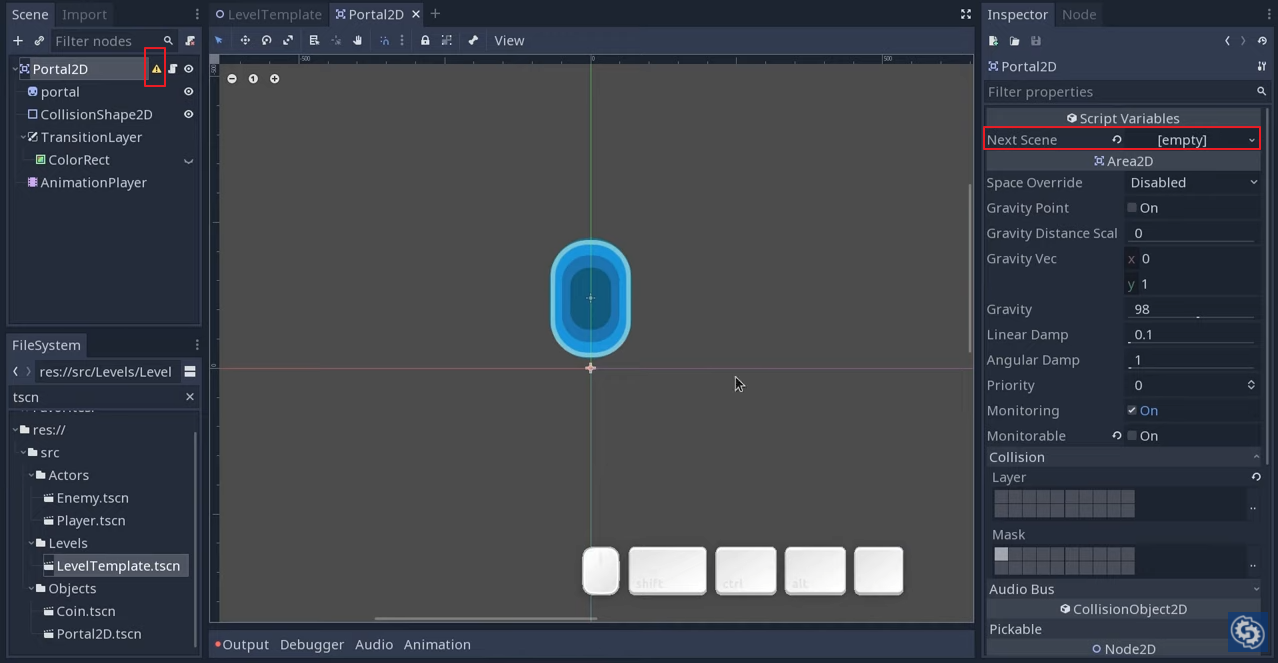
Task: Choose the Scale Mode tool
Action: point(288,41)
